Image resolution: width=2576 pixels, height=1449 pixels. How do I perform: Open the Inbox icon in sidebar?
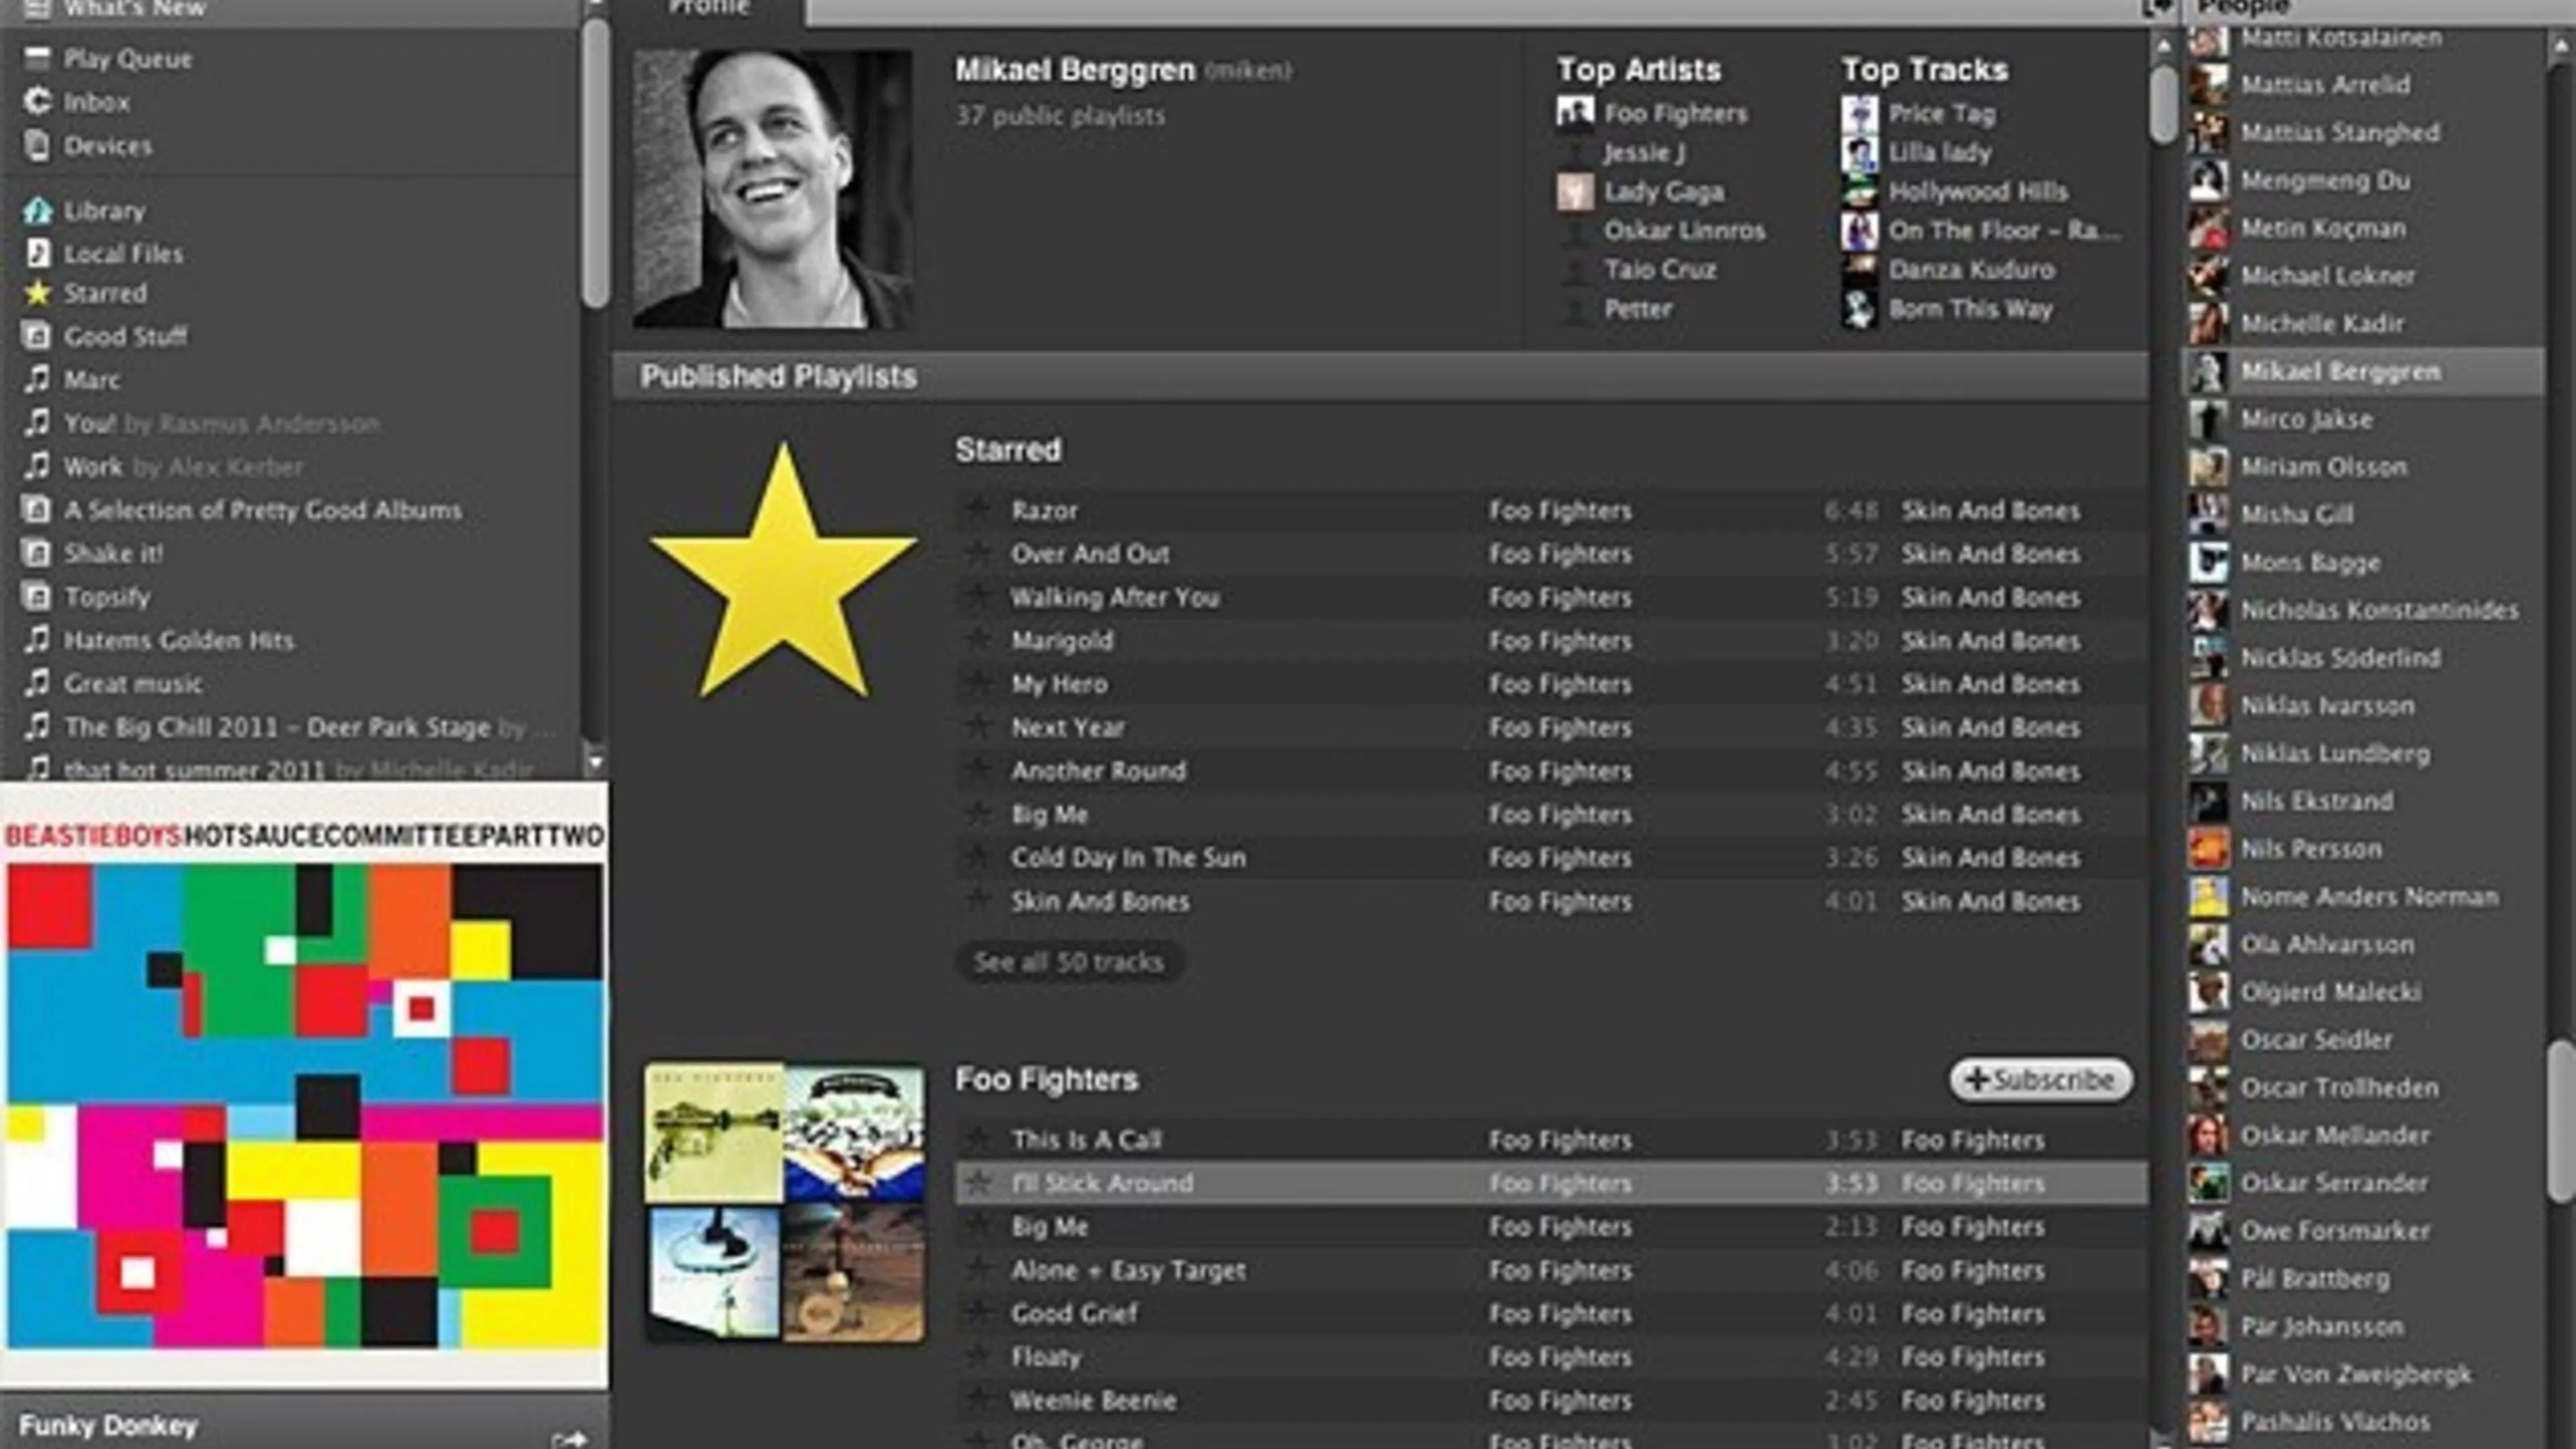tap(37, 101)
